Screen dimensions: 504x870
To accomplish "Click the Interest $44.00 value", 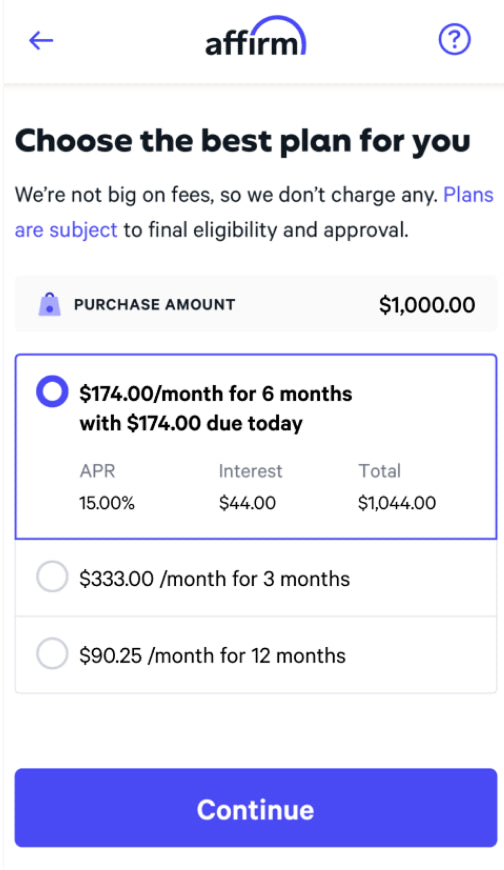I will (x=247, y=503).
